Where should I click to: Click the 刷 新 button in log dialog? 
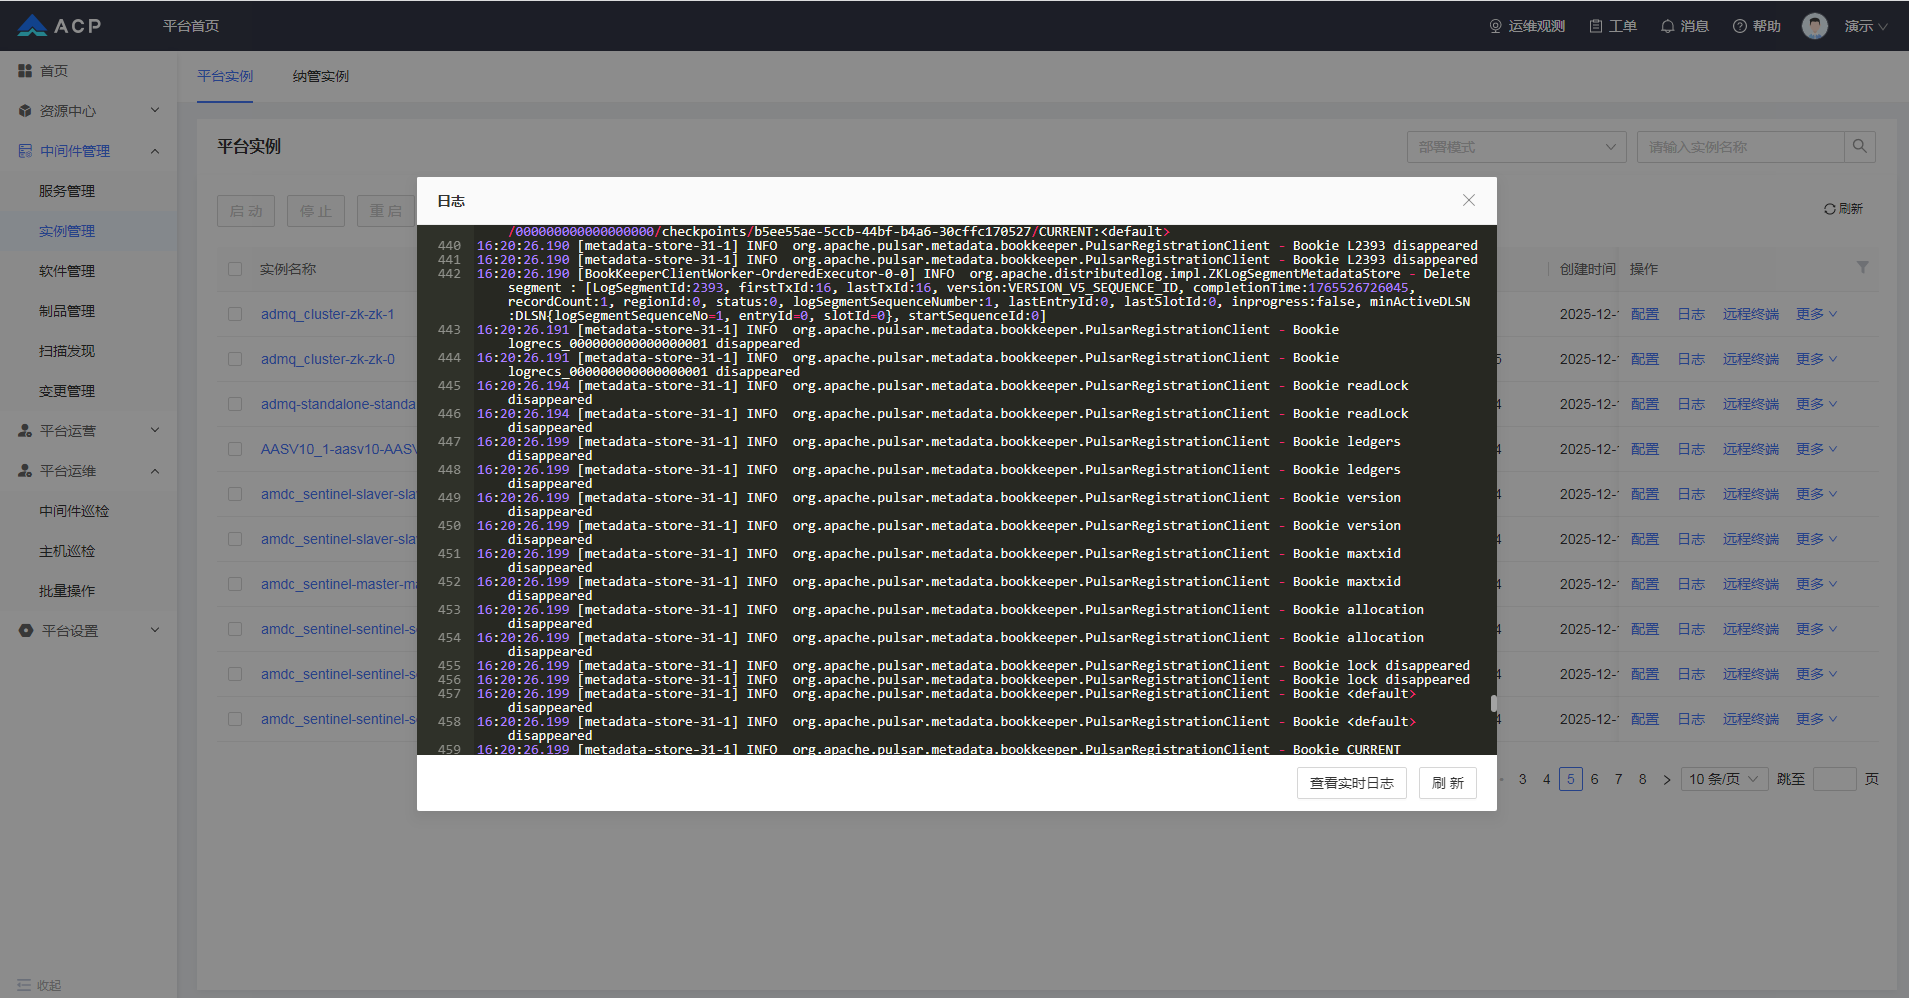(x=1448, y=783)
